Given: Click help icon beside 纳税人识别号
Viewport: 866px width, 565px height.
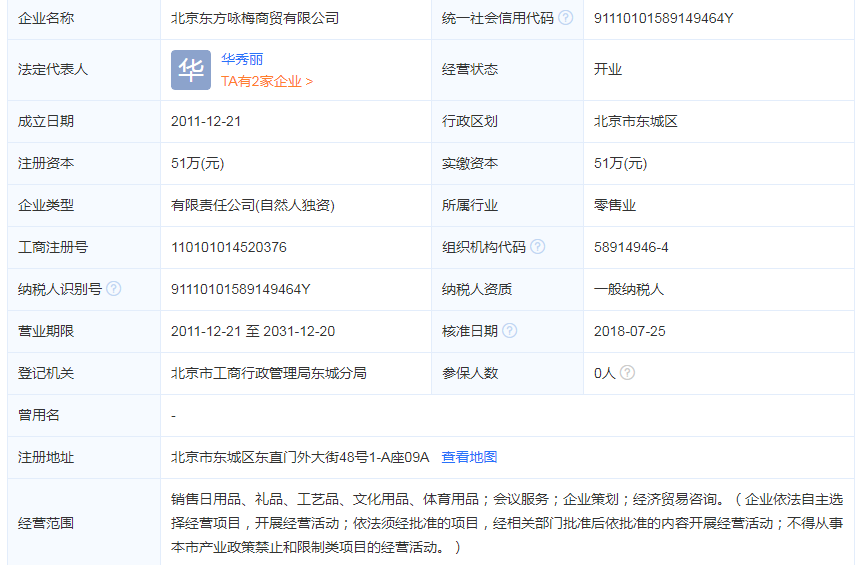Looking at the screenshot, I should [x=113, y=288].
